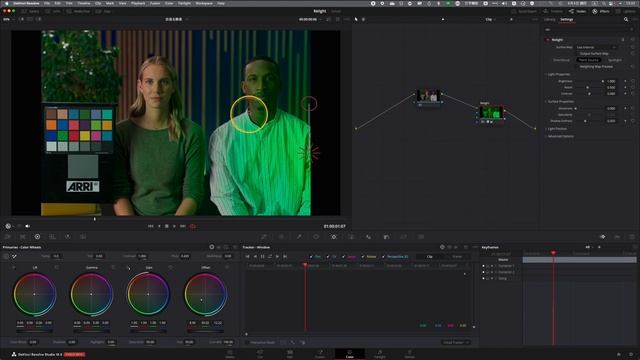Open the RGB Mixer palette
Image resolution: width=640 pixels, height=360 pixels.
[x=67, y=237]
